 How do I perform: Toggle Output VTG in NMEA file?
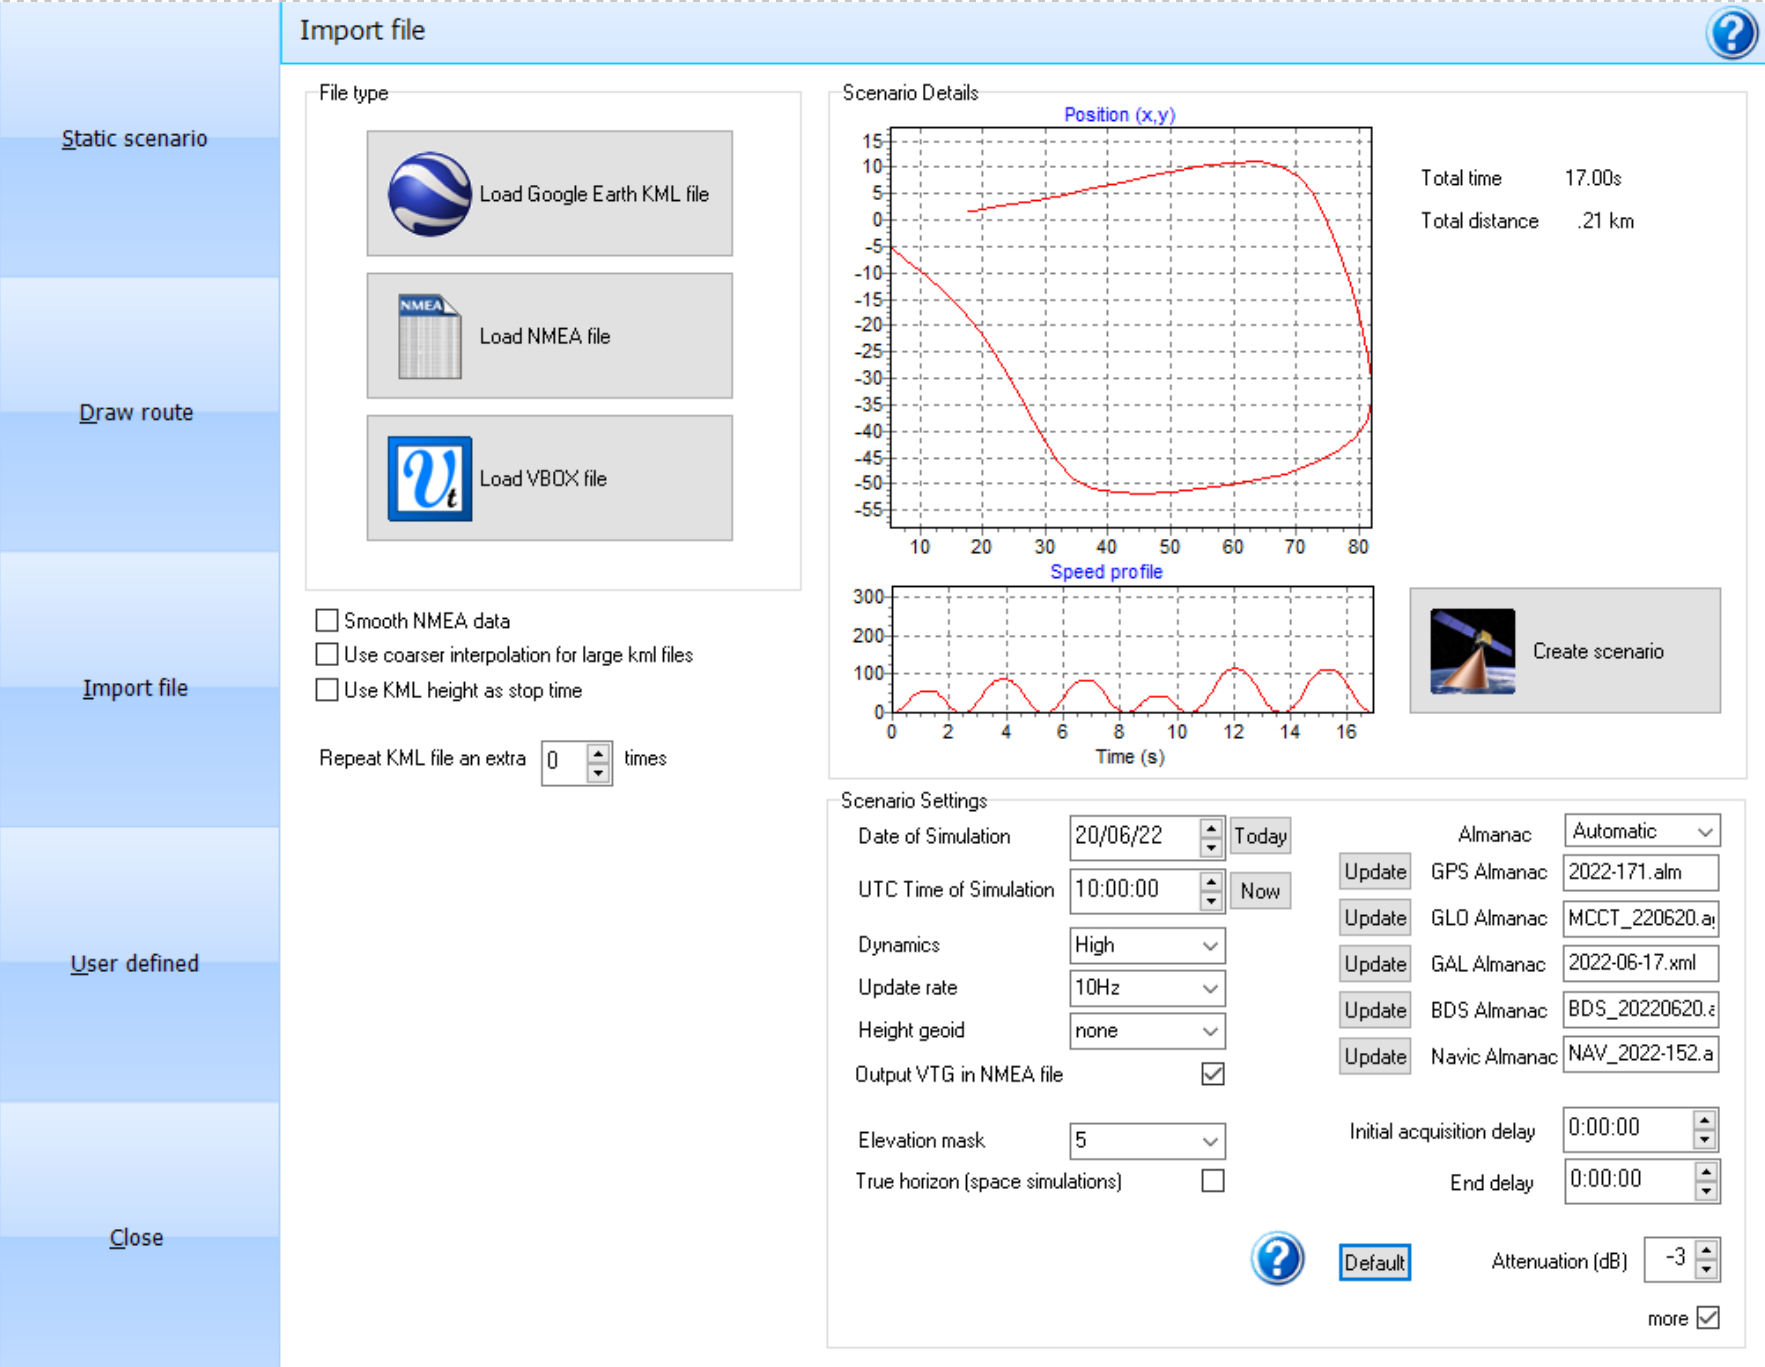pyautogui.click(x=1213, y=1073)
